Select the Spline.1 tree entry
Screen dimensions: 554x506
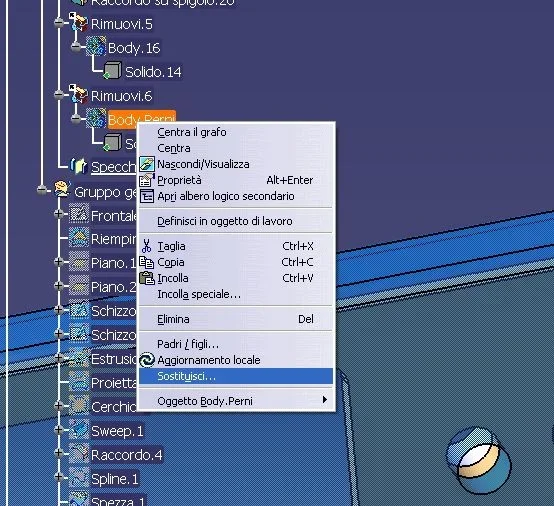pyautogui.click(x=114, y=479)
